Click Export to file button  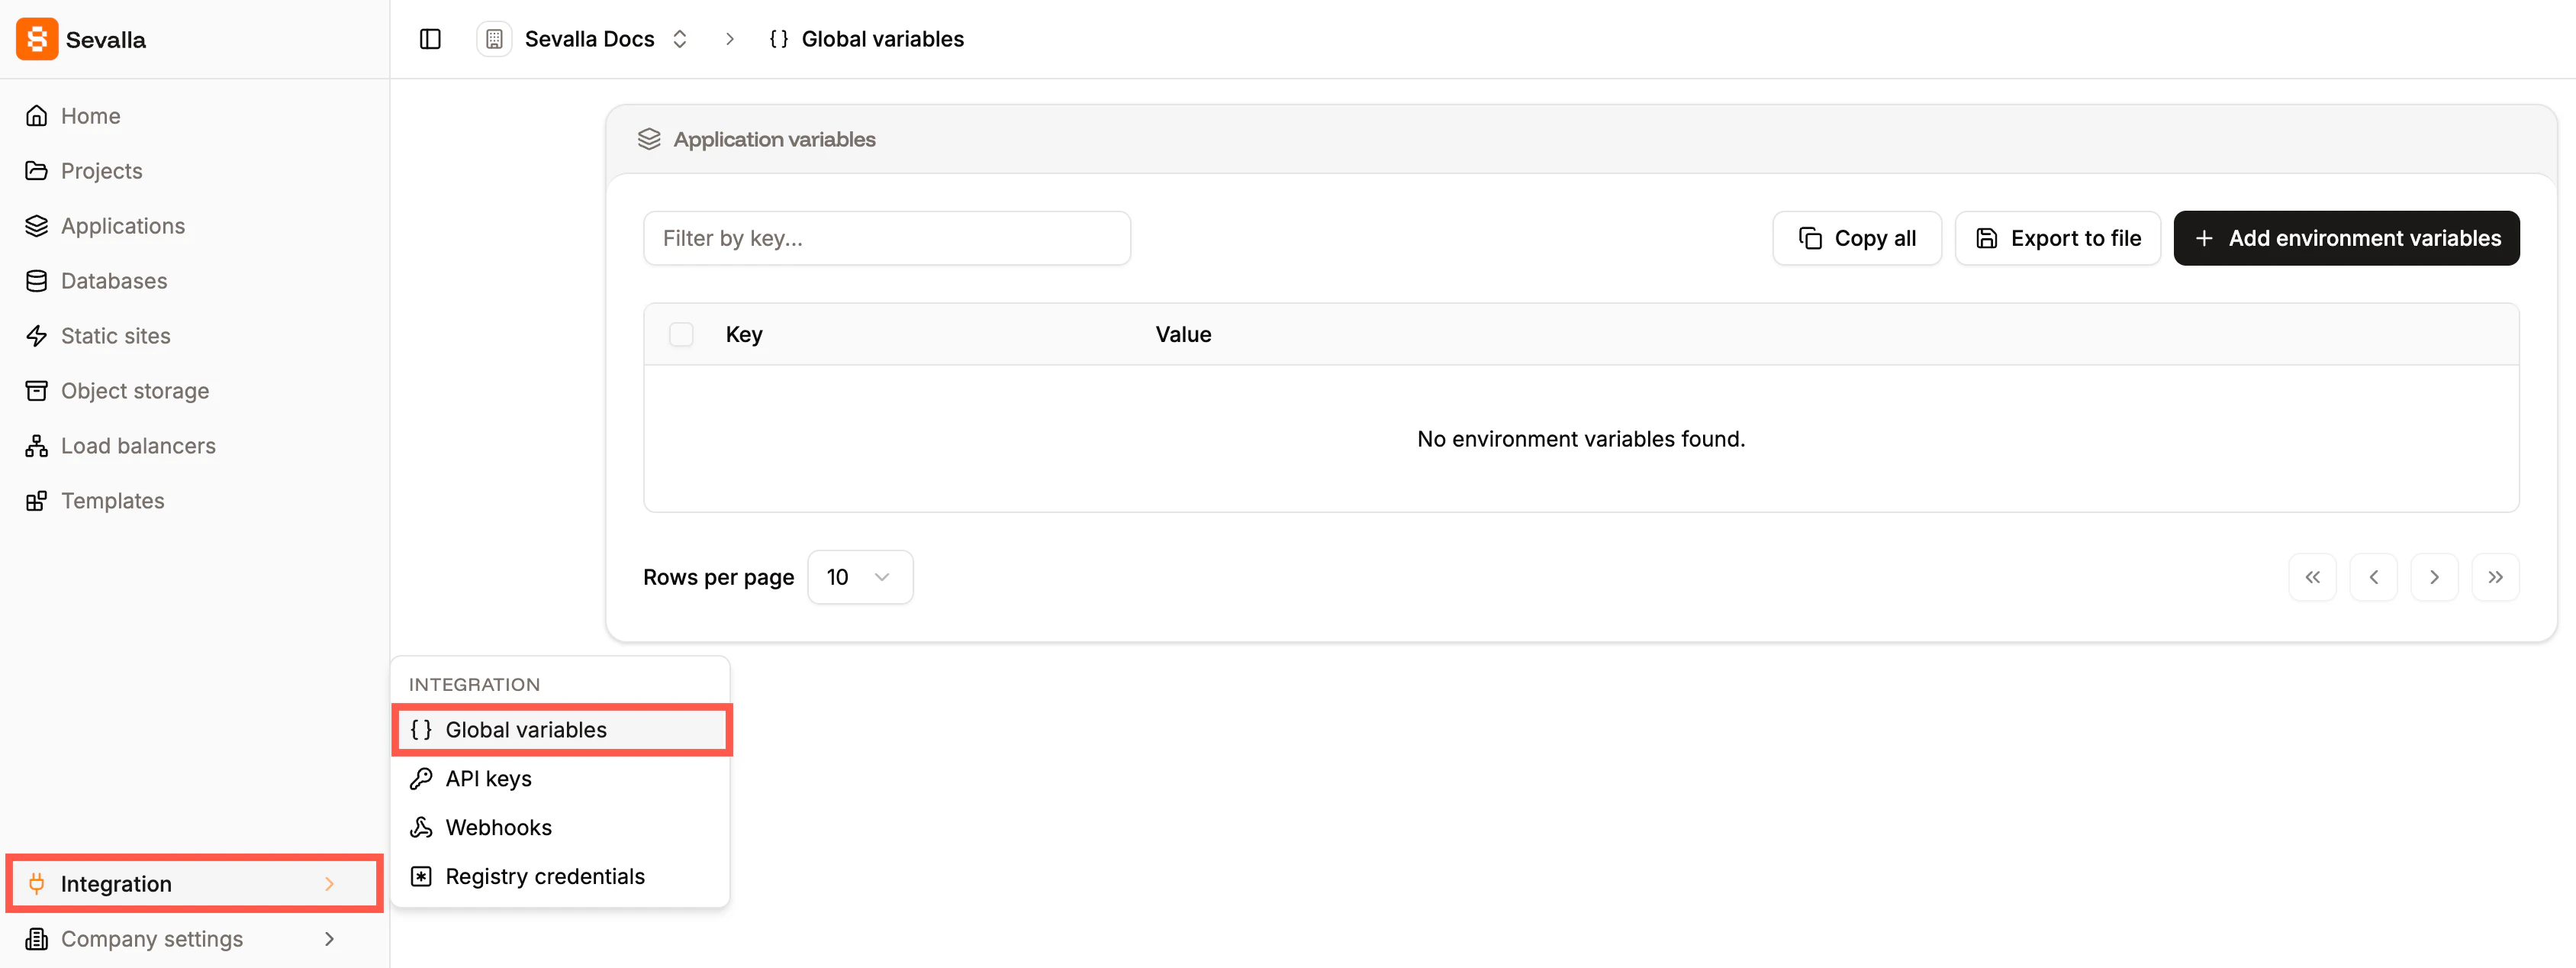click(2058, 238)
